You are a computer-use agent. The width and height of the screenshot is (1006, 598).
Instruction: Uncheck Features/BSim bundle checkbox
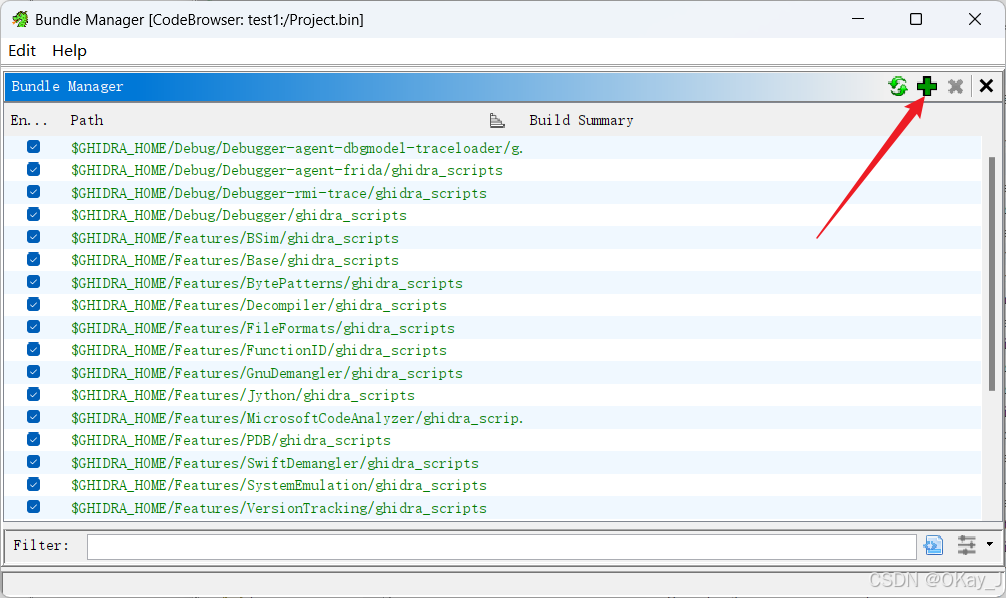pos(33,237)
